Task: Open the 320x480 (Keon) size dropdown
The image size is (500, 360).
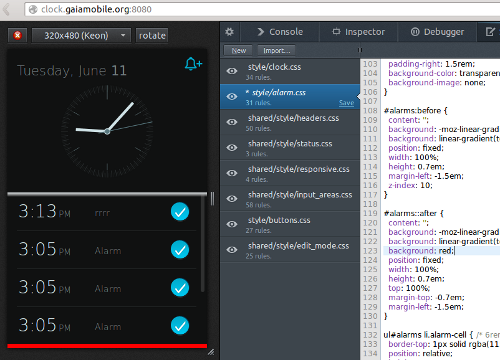Action: point(81,35)
